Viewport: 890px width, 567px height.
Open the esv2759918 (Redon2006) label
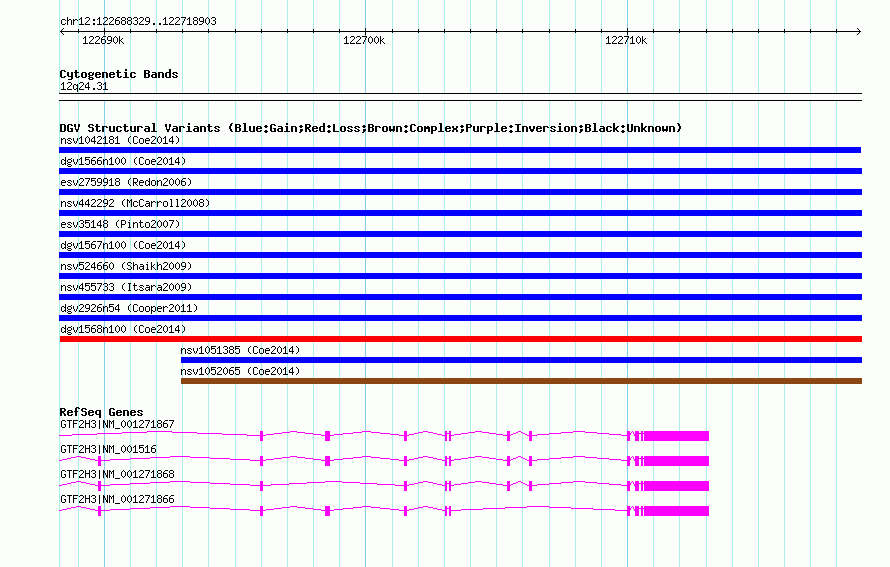click(126, 182)
